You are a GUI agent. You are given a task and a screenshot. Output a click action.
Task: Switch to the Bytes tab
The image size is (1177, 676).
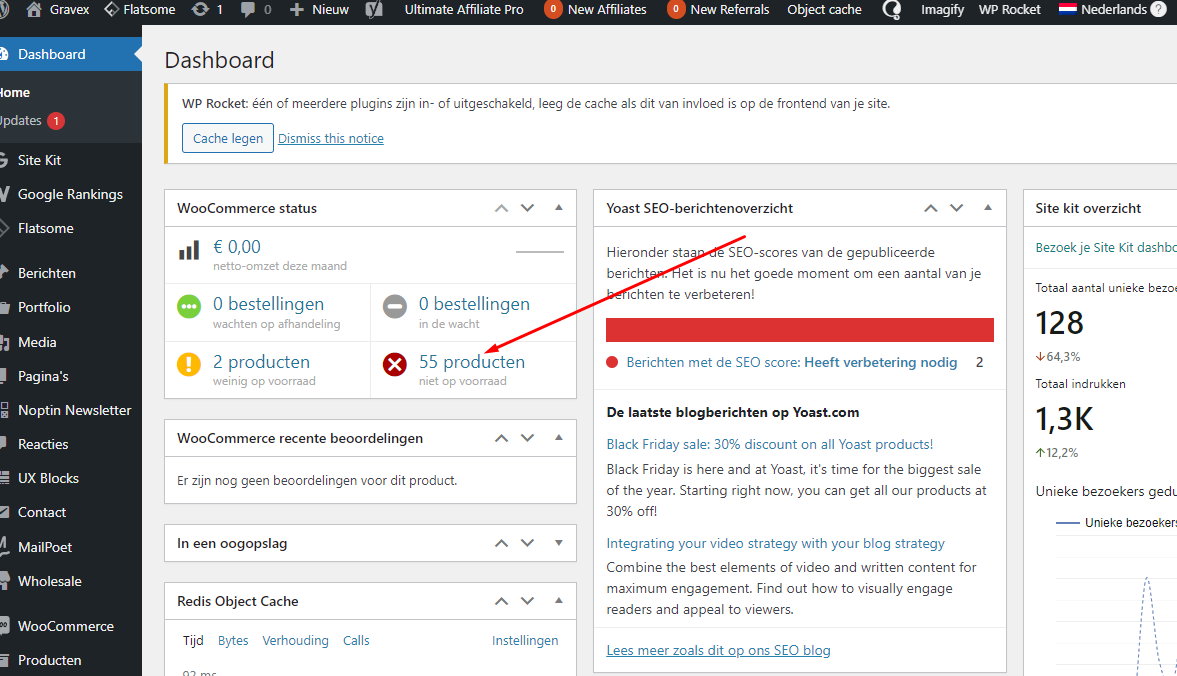[233, 641]
